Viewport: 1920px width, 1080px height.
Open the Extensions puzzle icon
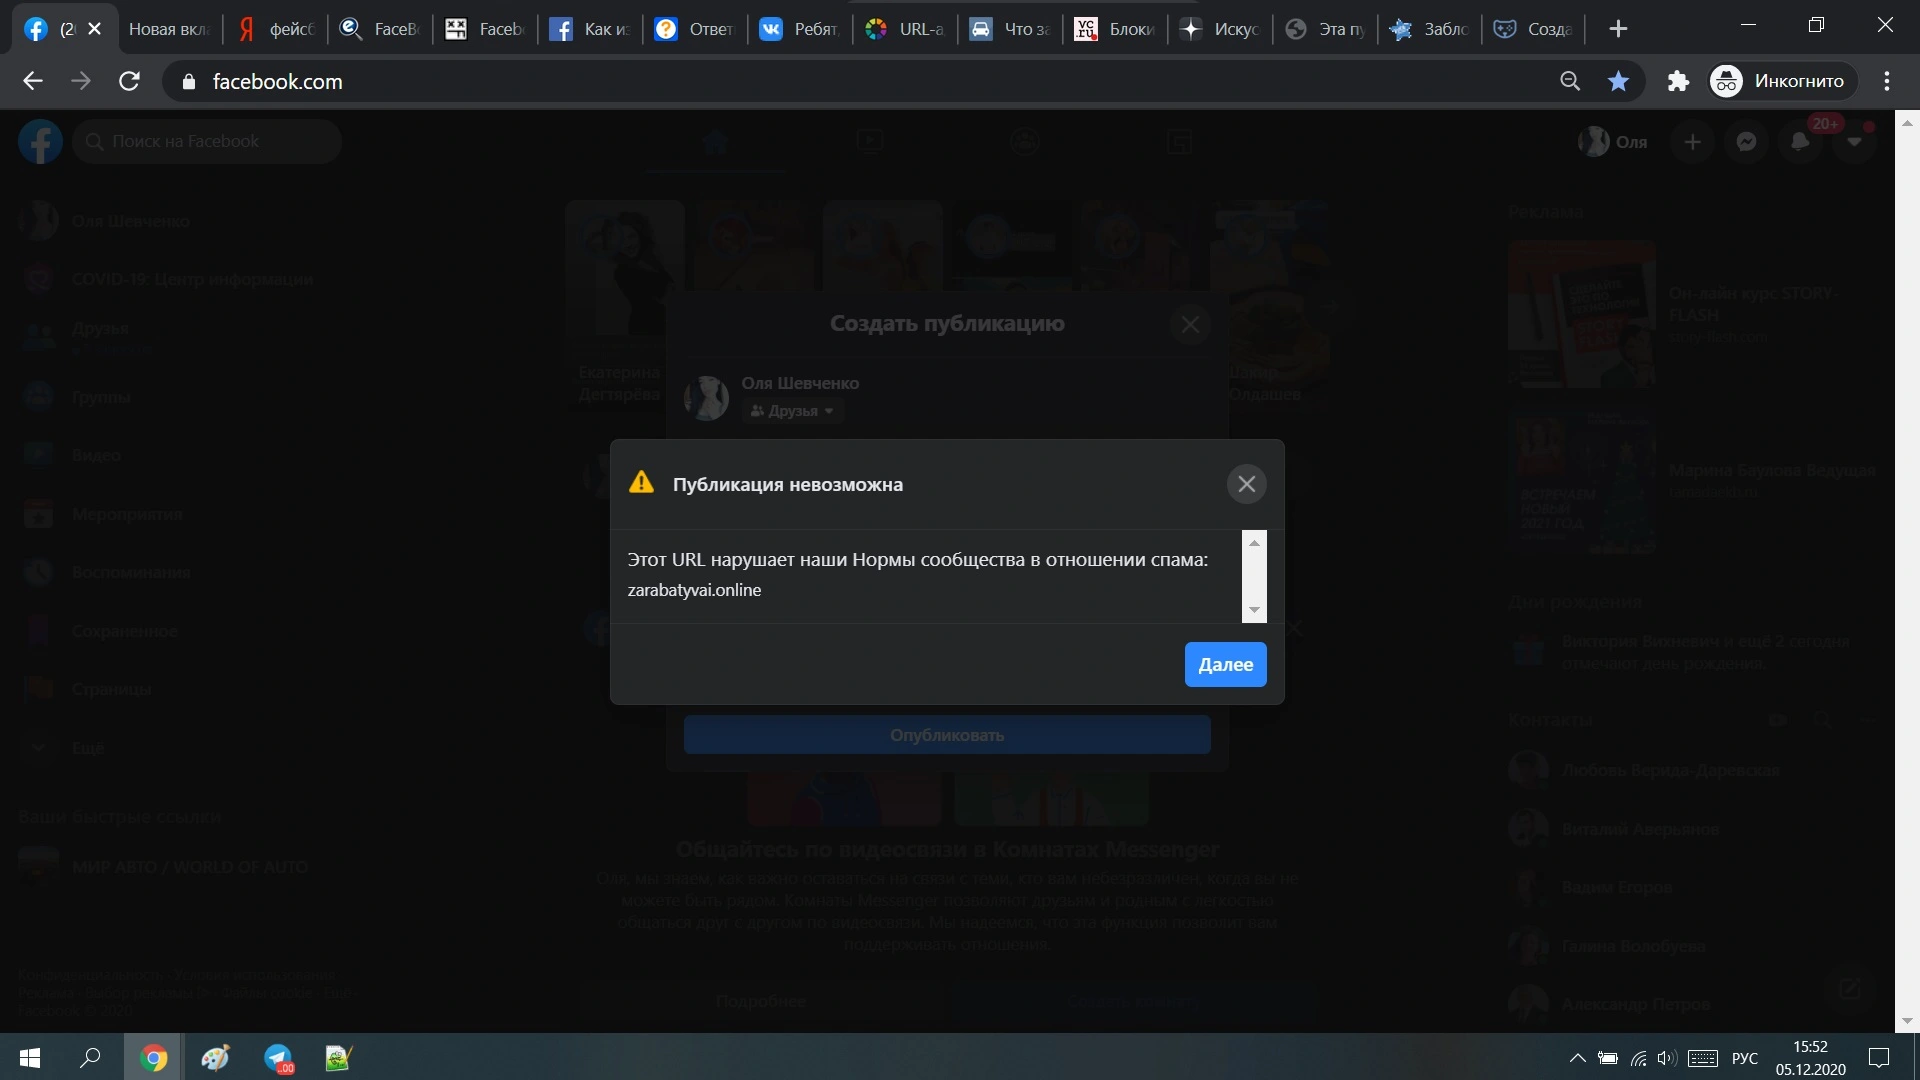tap(1678, 81)
